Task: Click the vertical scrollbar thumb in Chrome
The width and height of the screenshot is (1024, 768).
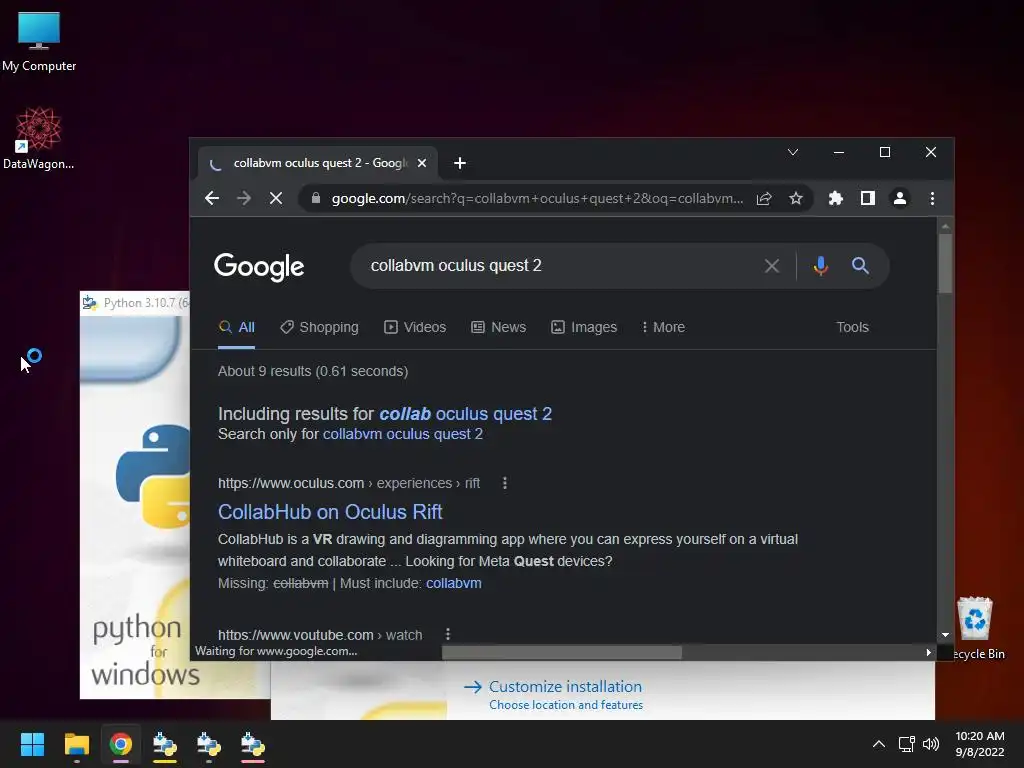Action: (x=945, y=264)
